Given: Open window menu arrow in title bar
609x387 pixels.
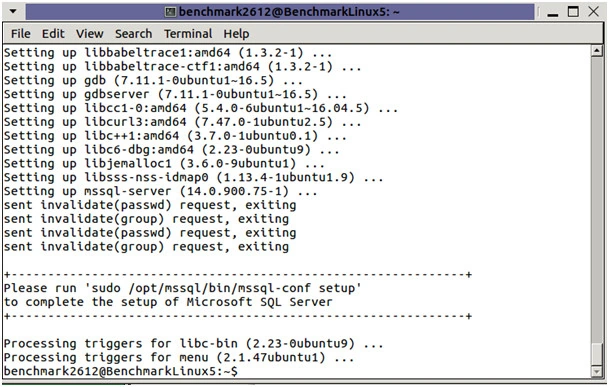Looking at the screenshot, I should click(13, 11).
